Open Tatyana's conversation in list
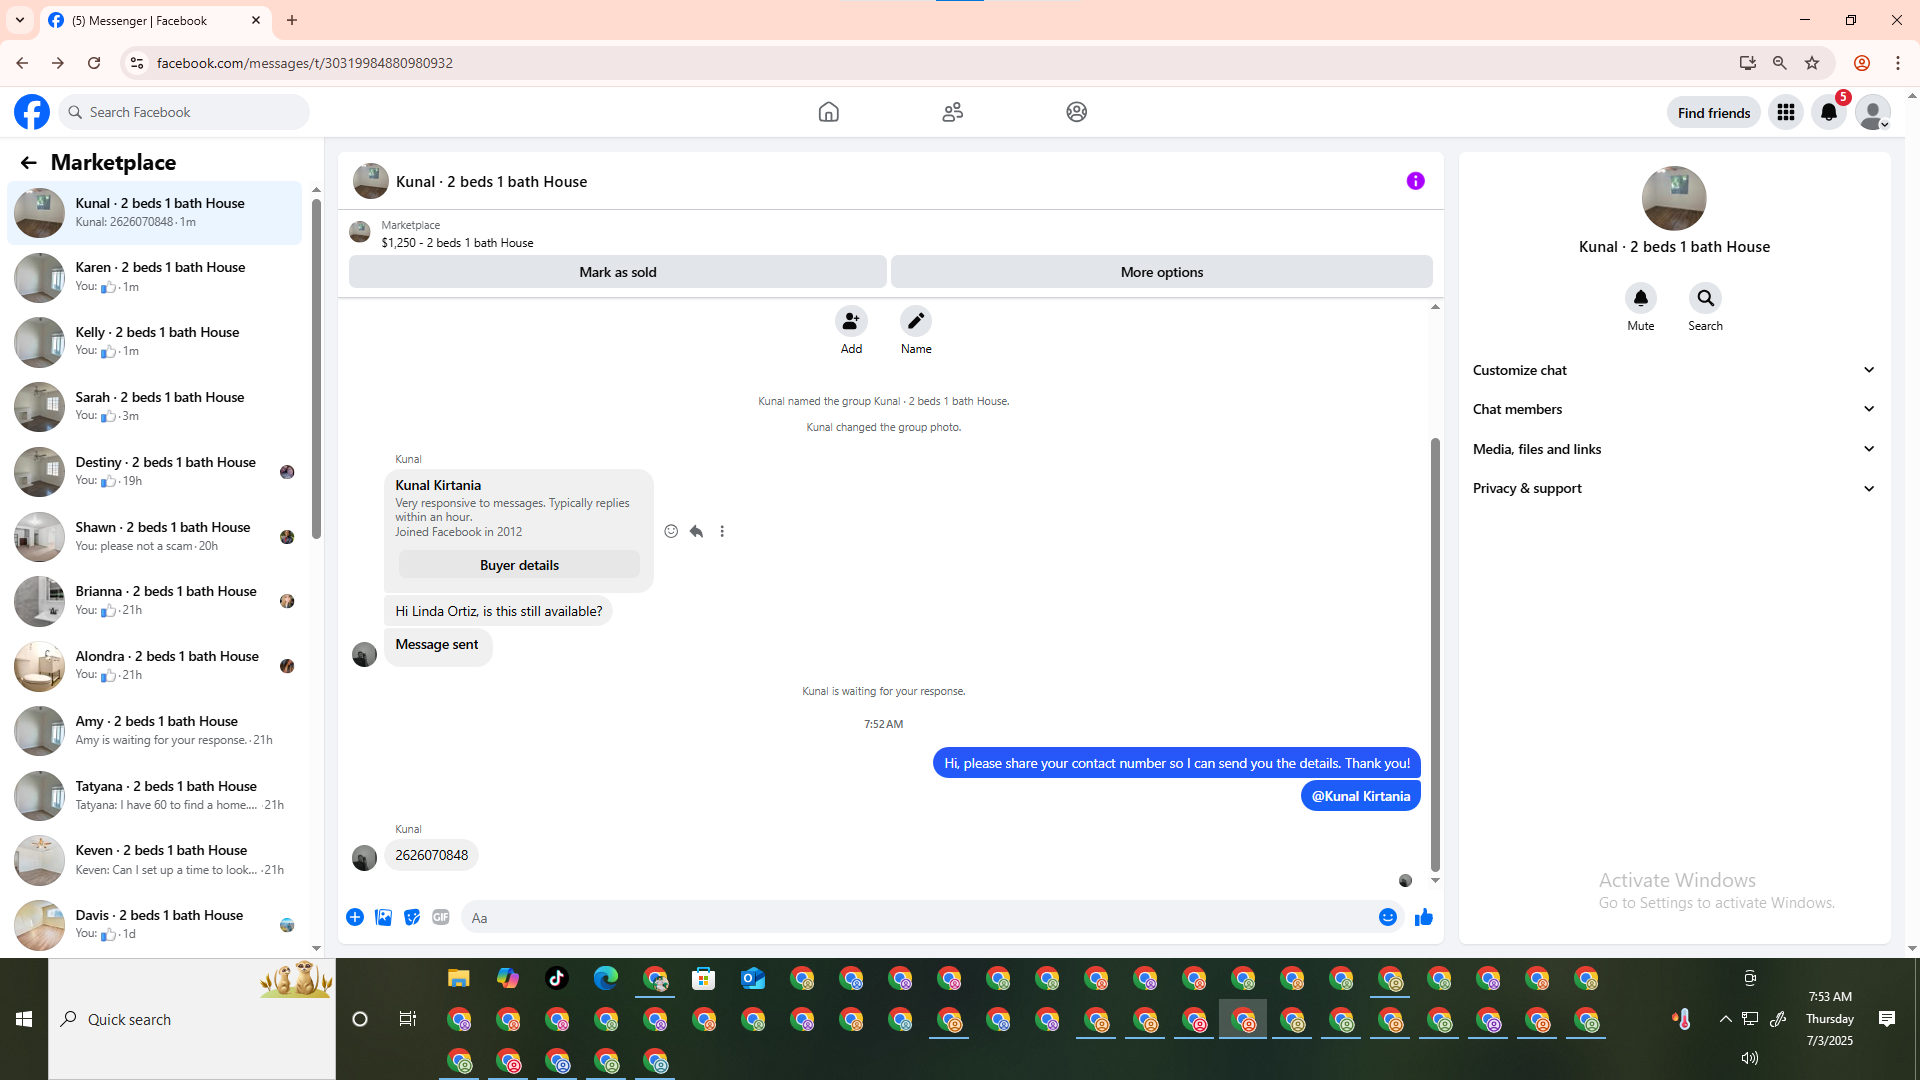1920x1080 pixels. point(160,795)
